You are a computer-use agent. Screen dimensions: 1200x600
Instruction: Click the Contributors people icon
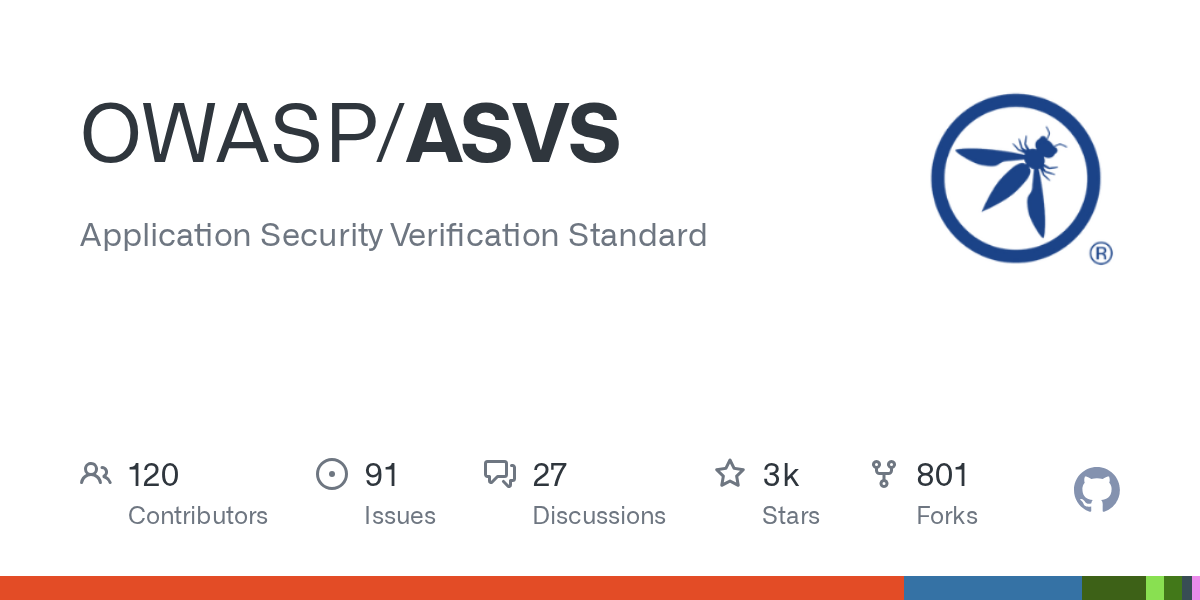tap(96, 474)
